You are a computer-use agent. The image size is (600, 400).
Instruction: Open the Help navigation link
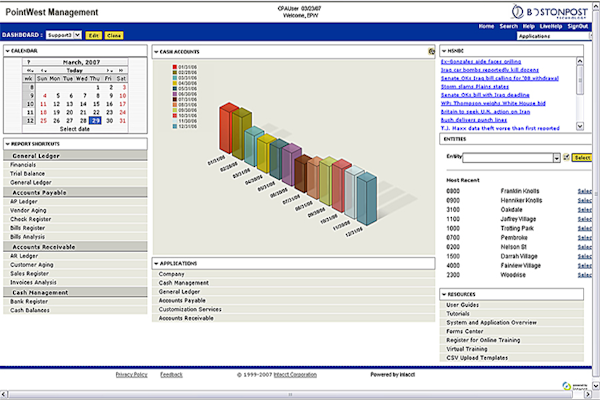(x=528, y=26)
